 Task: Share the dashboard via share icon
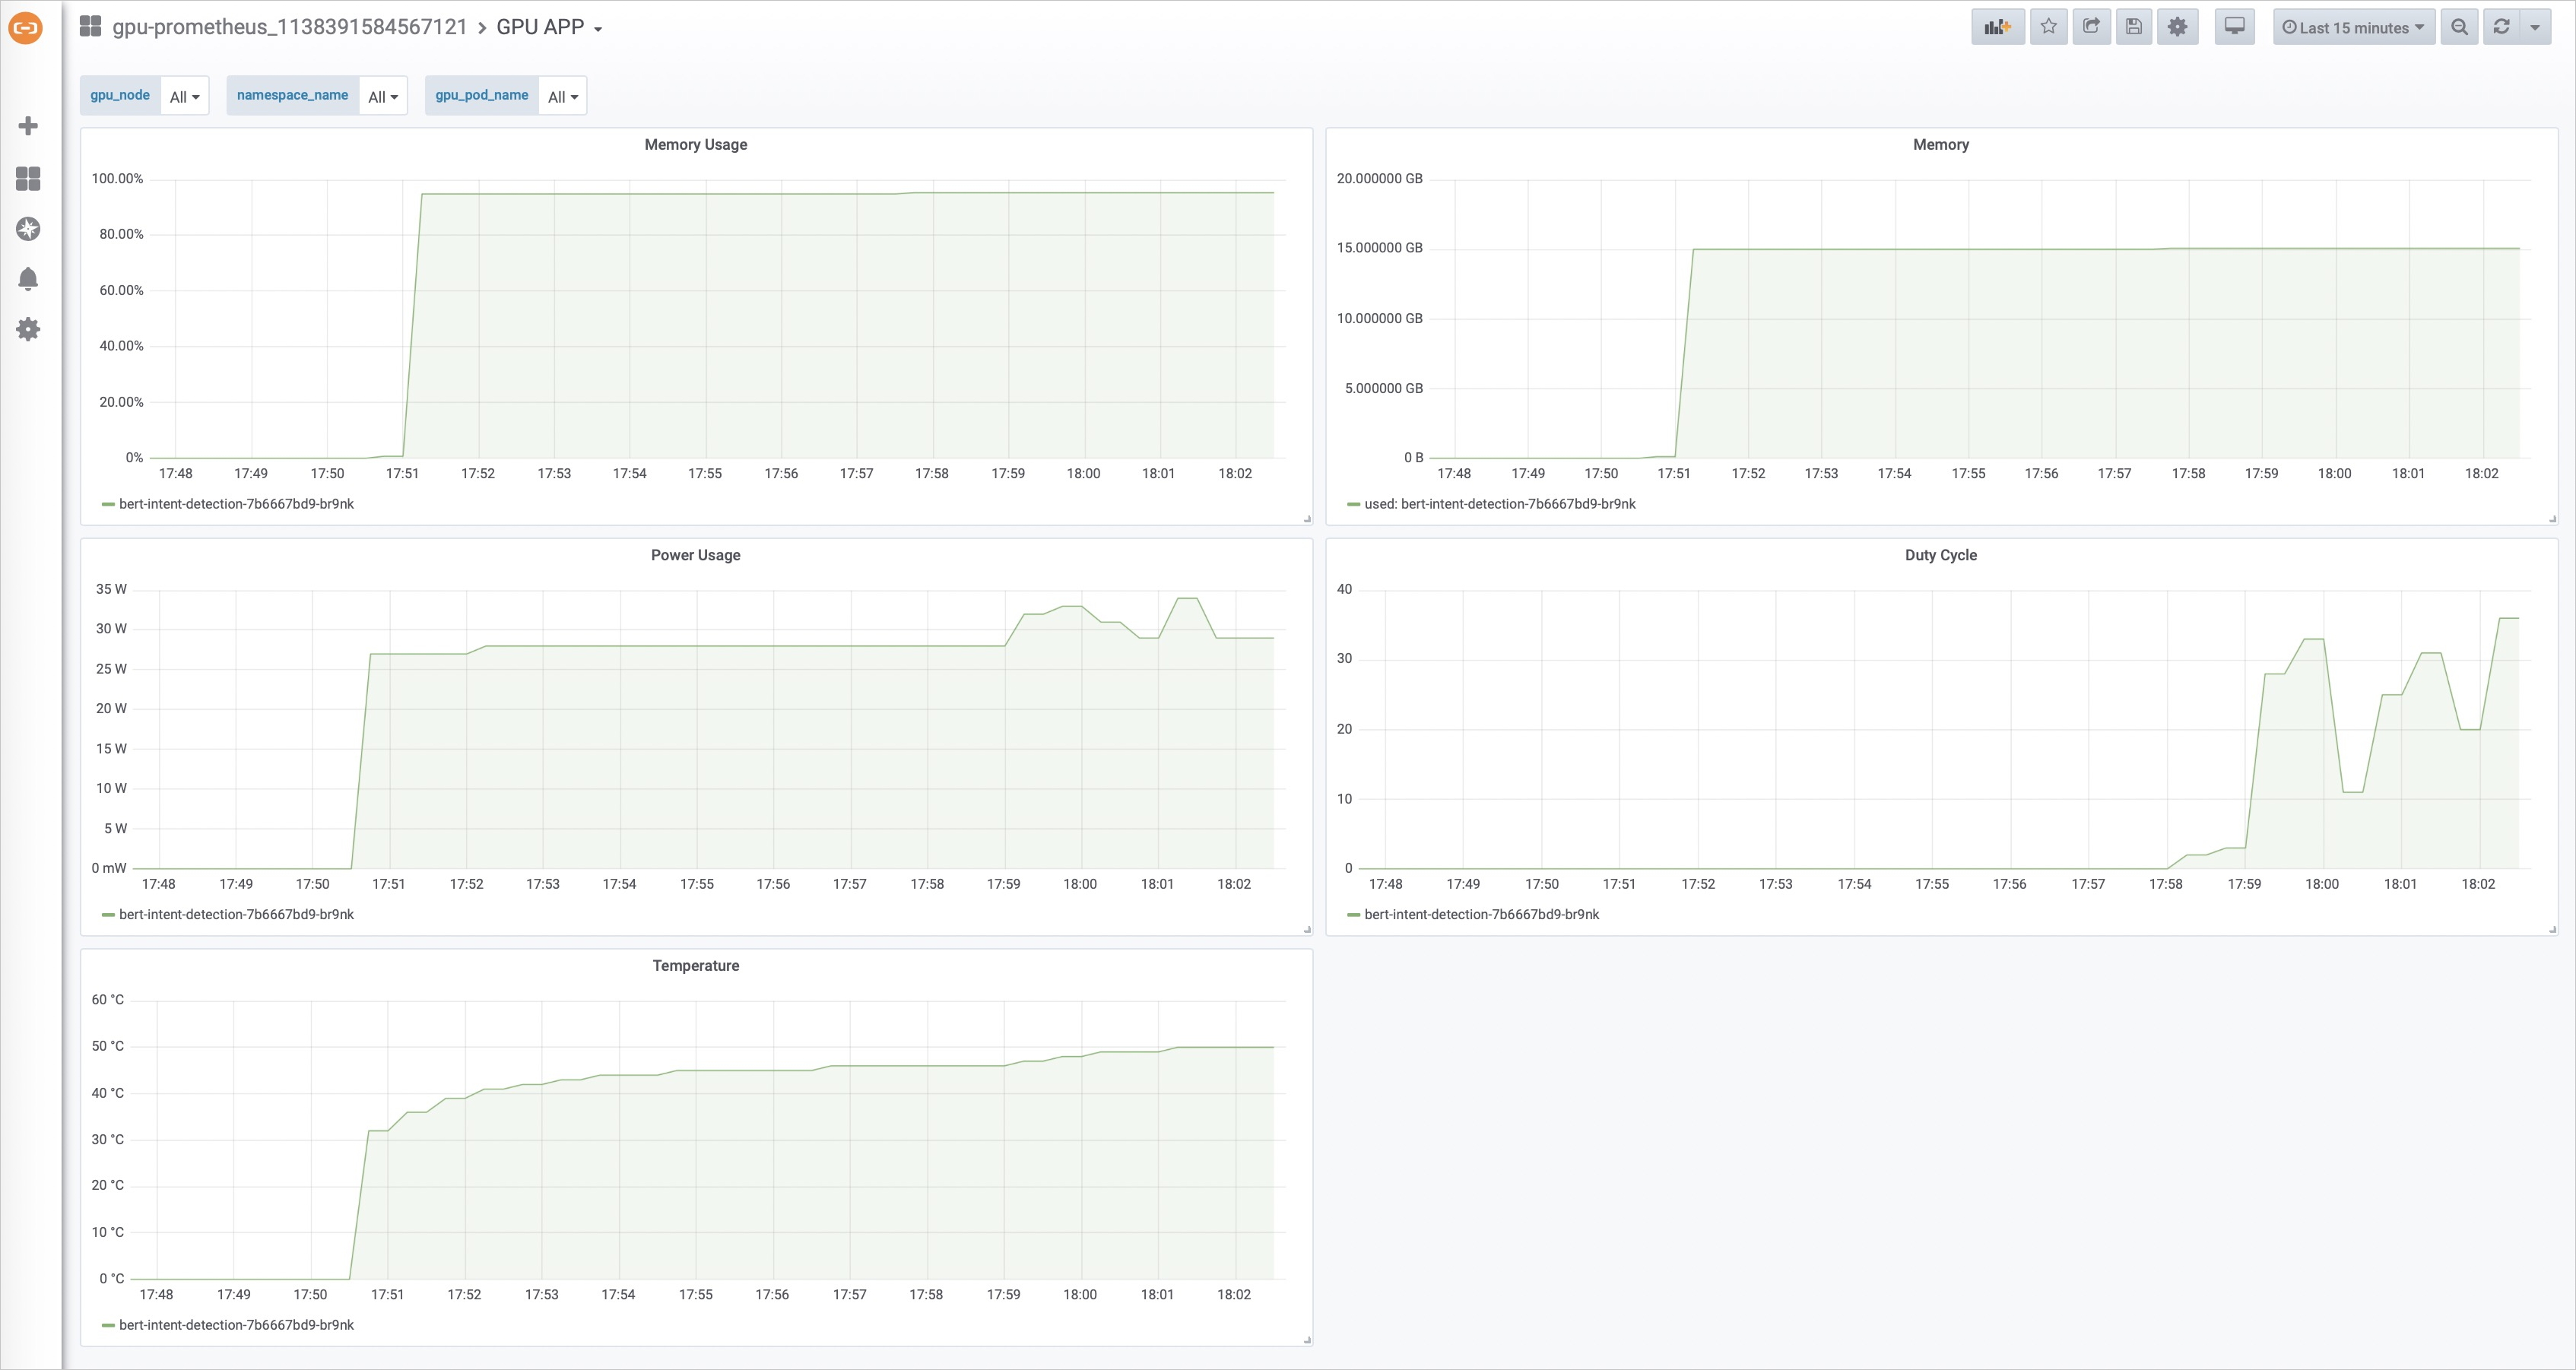[x=2091, y=27]
